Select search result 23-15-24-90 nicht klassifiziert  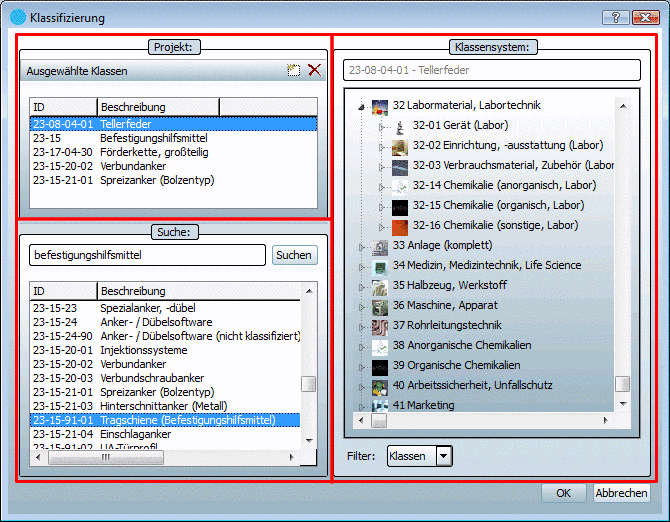[165, 336]
